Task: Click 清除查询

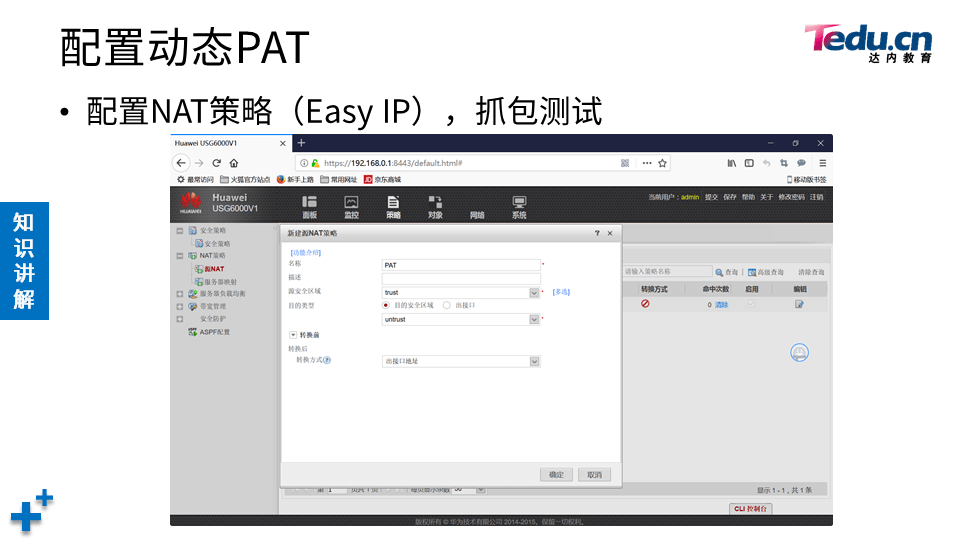Action: tap(811, 272)
